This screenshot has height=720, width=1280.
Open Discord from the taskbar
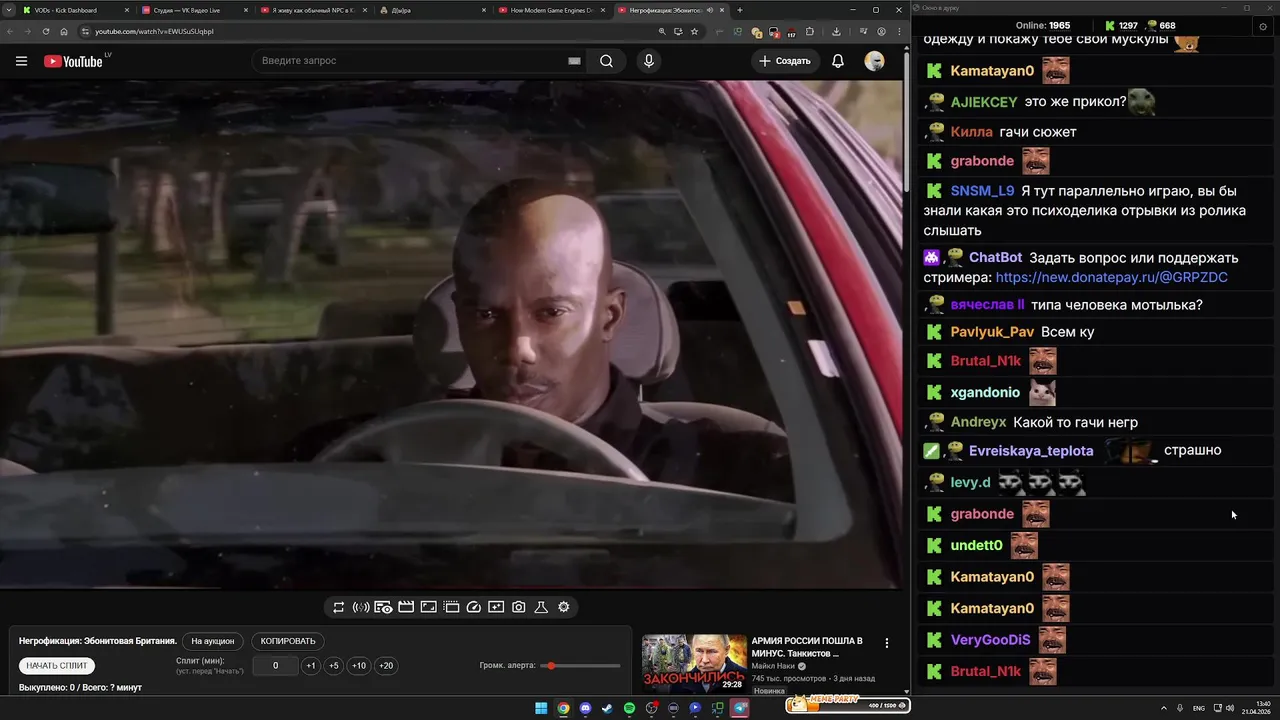585,708
